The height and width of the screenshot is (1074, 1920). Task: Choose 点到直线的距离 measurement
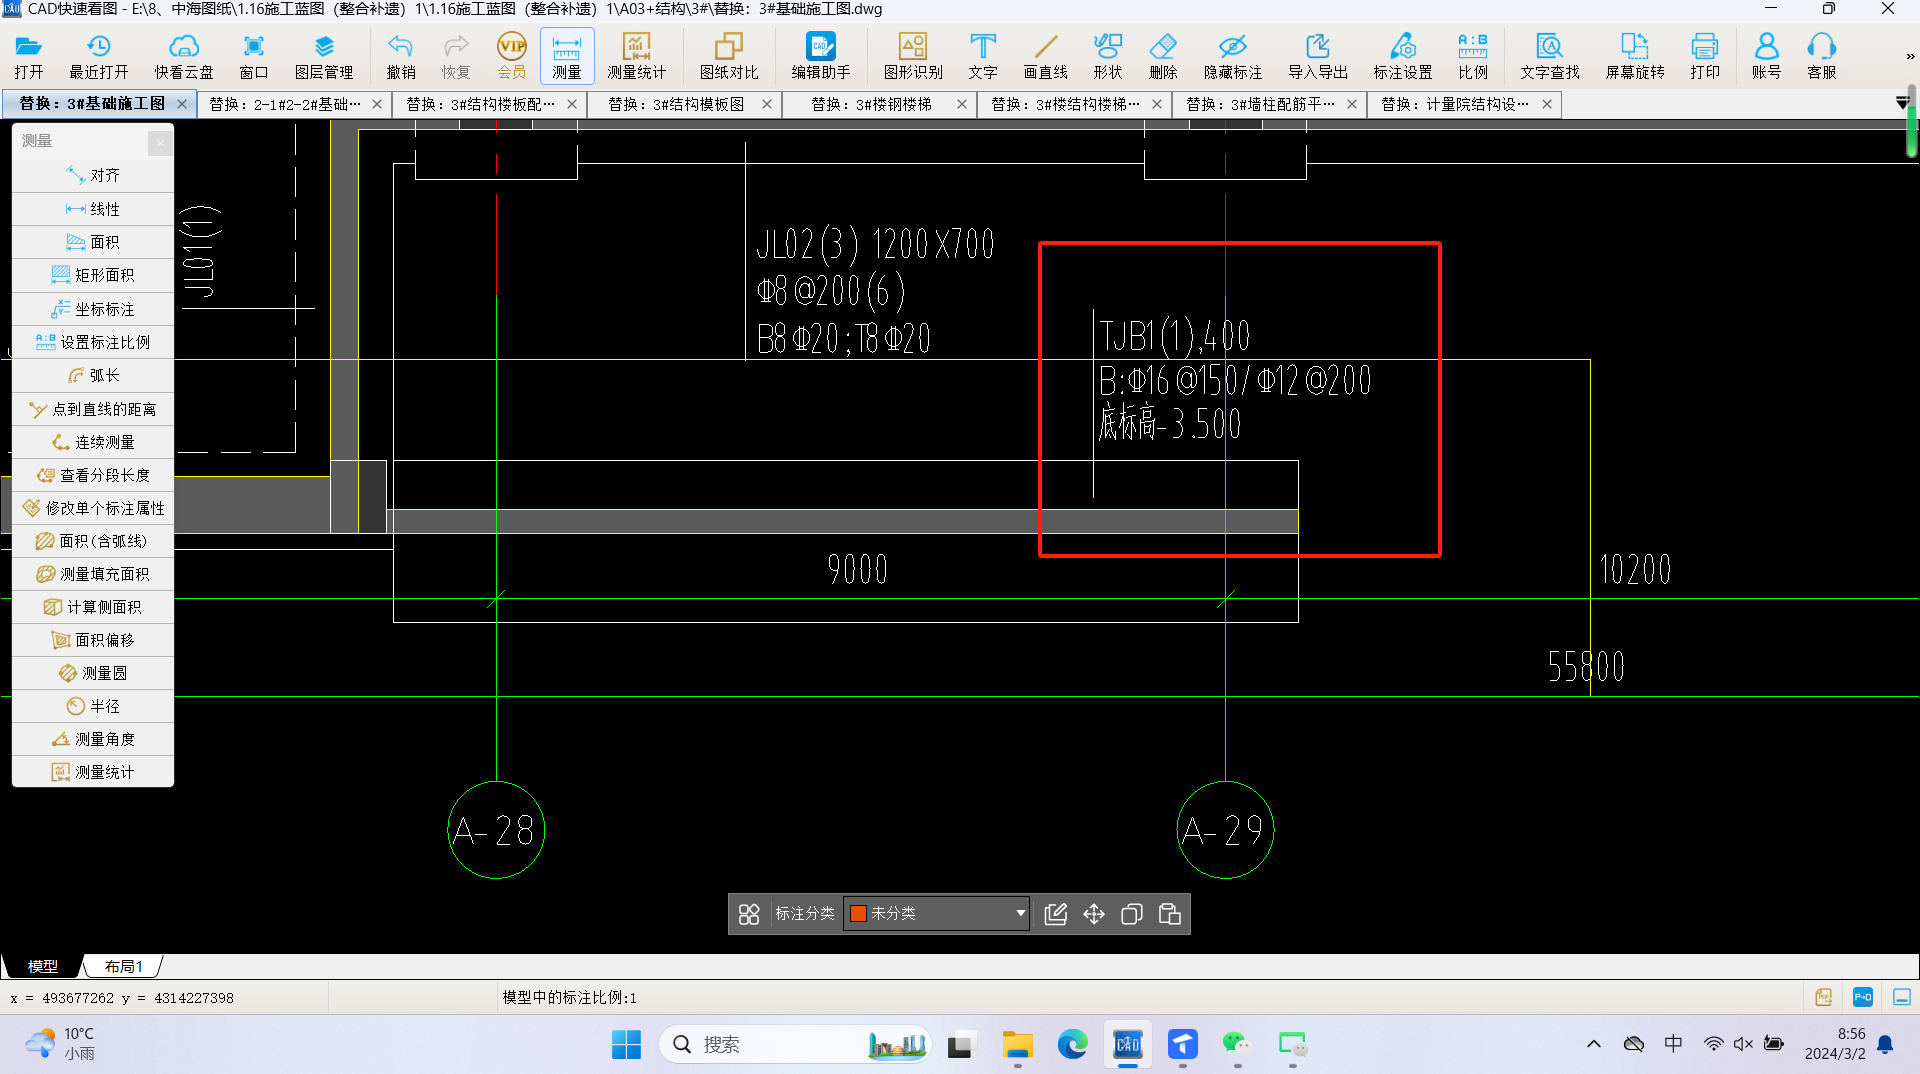pos(93,409)
